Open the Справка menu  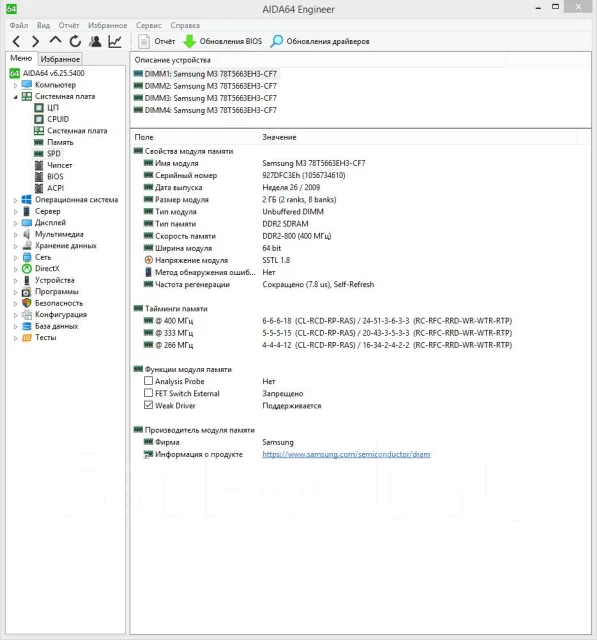click(x=185, y=25)
